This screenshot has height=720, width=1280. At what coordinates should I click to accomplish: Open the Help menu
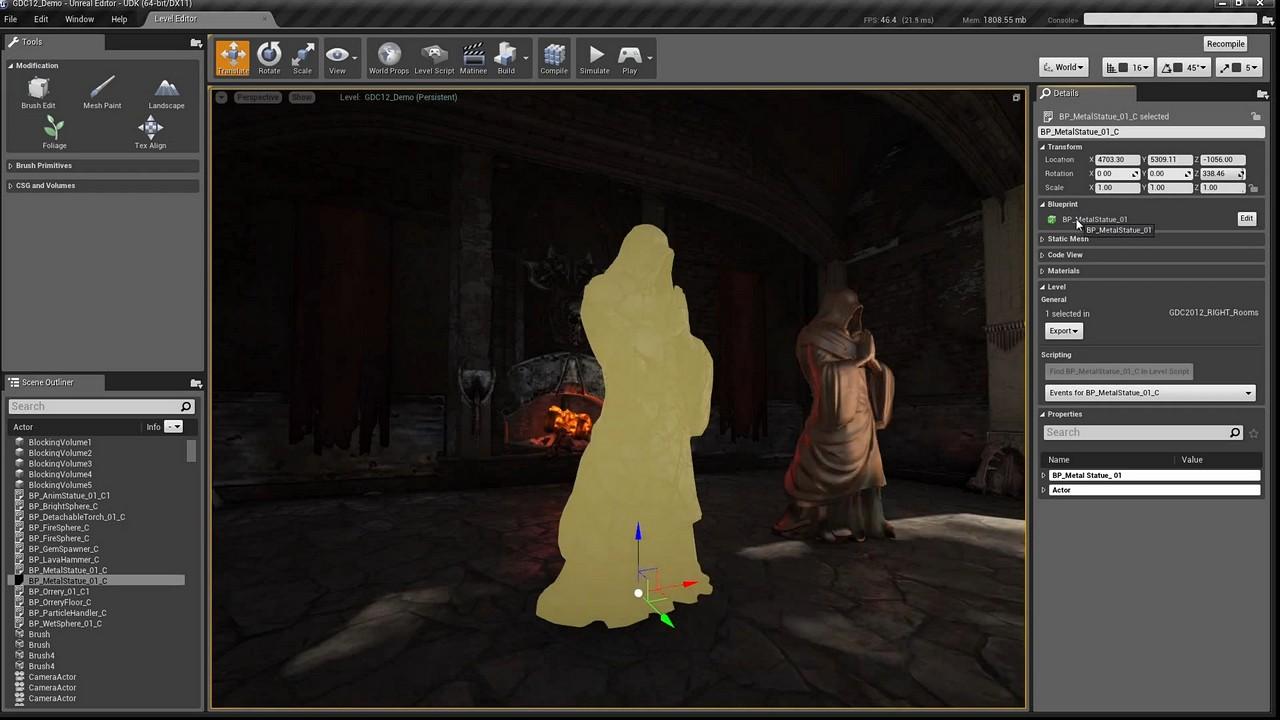(119, 19)
